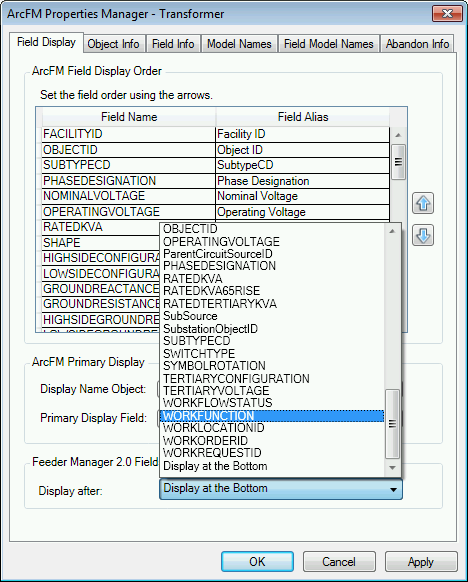Image resolution: width=468 pixels, height=582 pixels.
Task: Pick TERTIARYVOLTAGE in the dropdown list
Action: [272, 390]
